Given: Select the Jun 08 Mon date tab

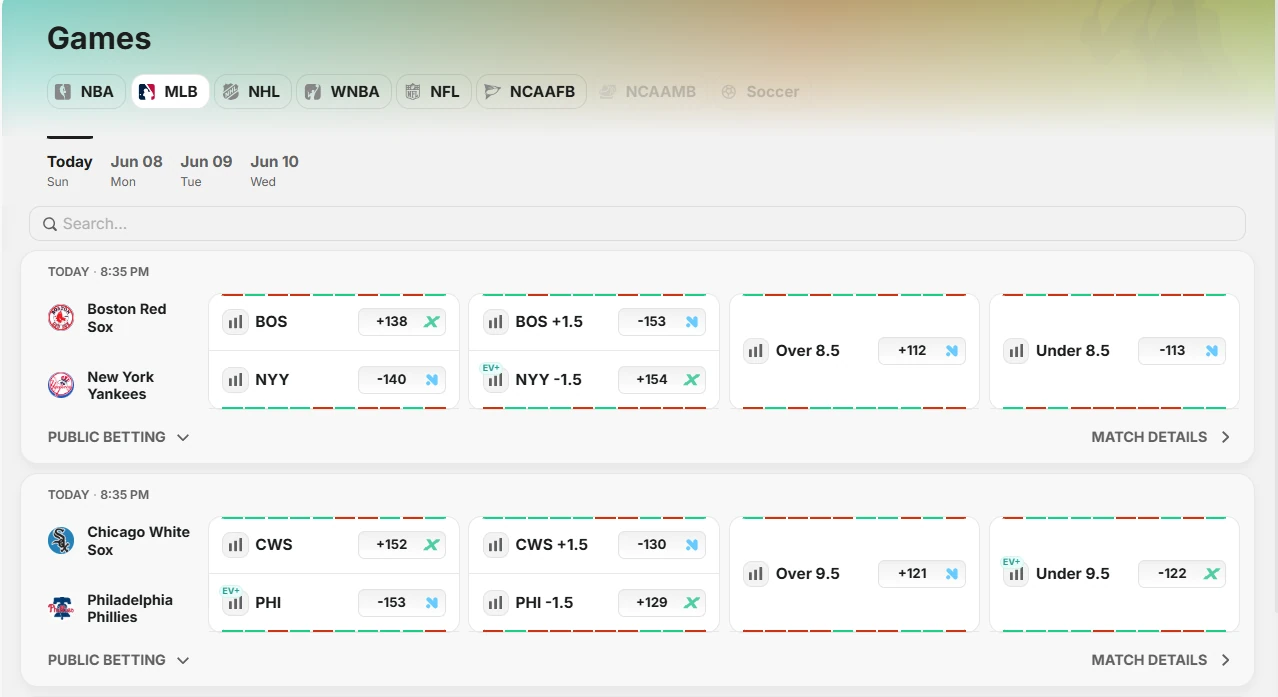Looking at the screenshot, I should [136, 170].
